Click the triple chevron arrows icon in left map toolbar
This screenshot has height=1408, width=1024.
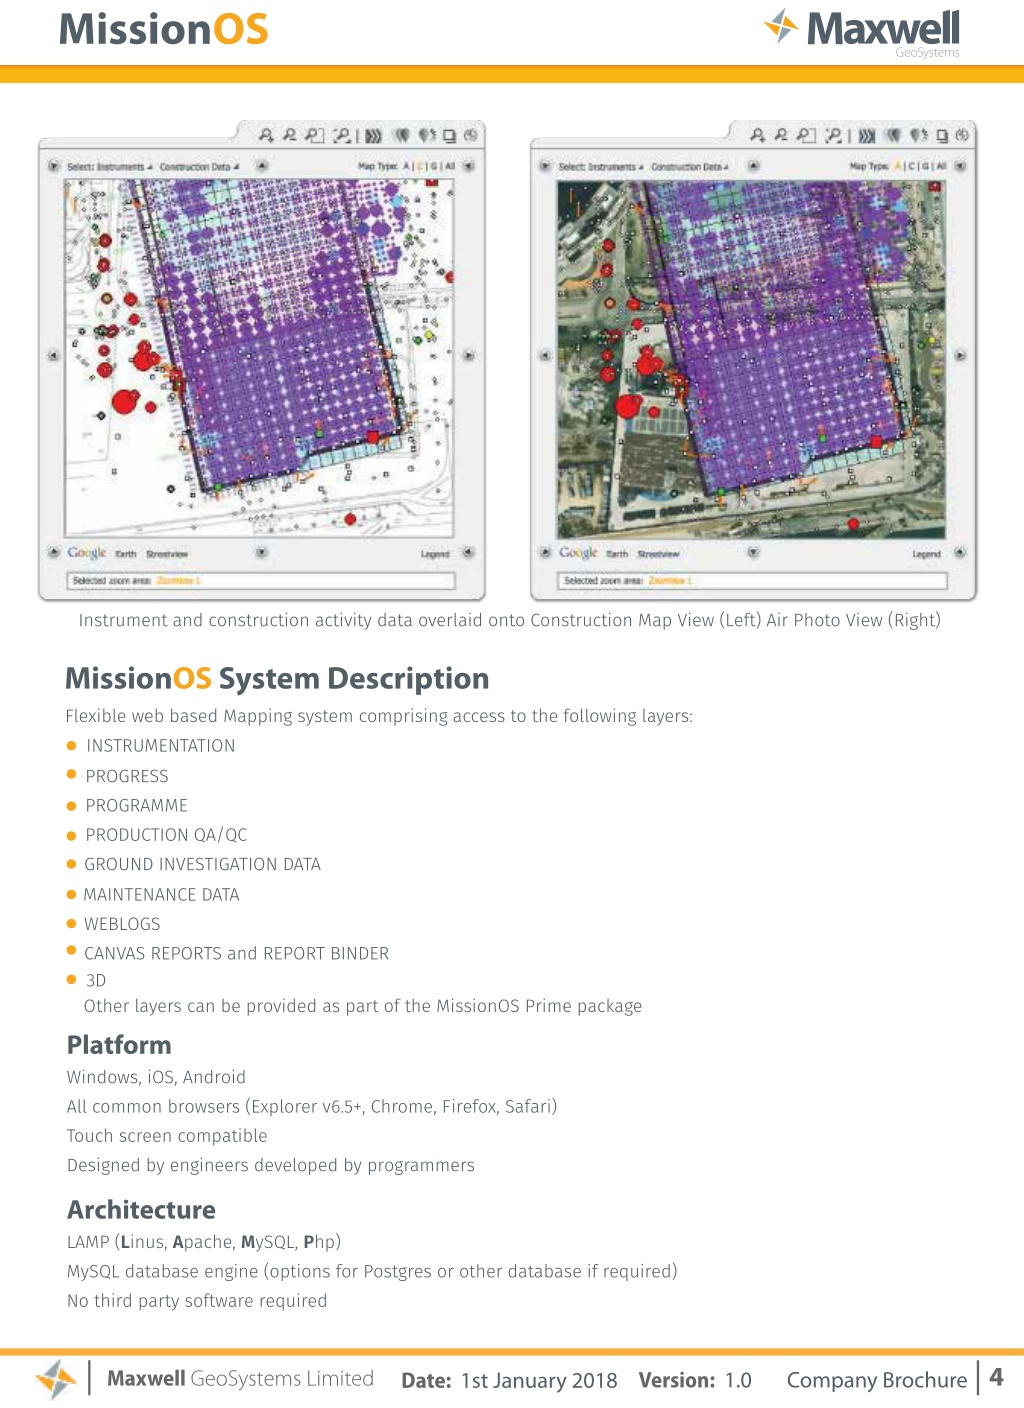[x=373, y=135]
